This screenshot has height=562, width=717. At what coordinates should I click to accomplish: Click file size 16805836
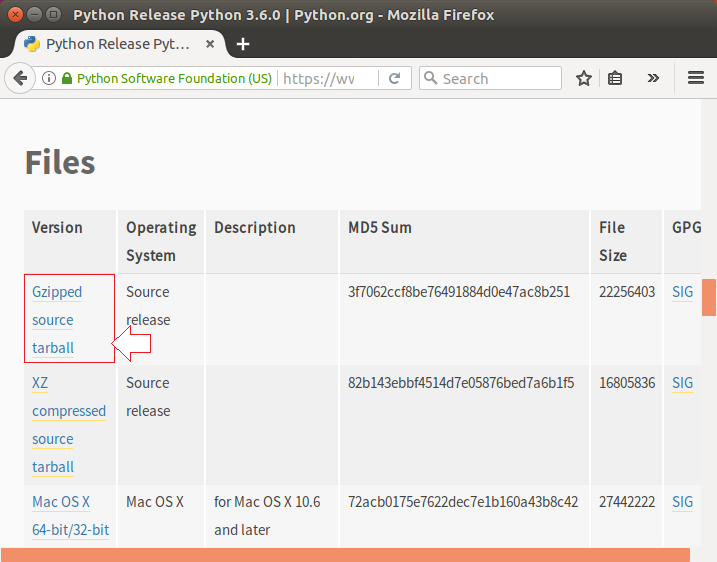627,383
